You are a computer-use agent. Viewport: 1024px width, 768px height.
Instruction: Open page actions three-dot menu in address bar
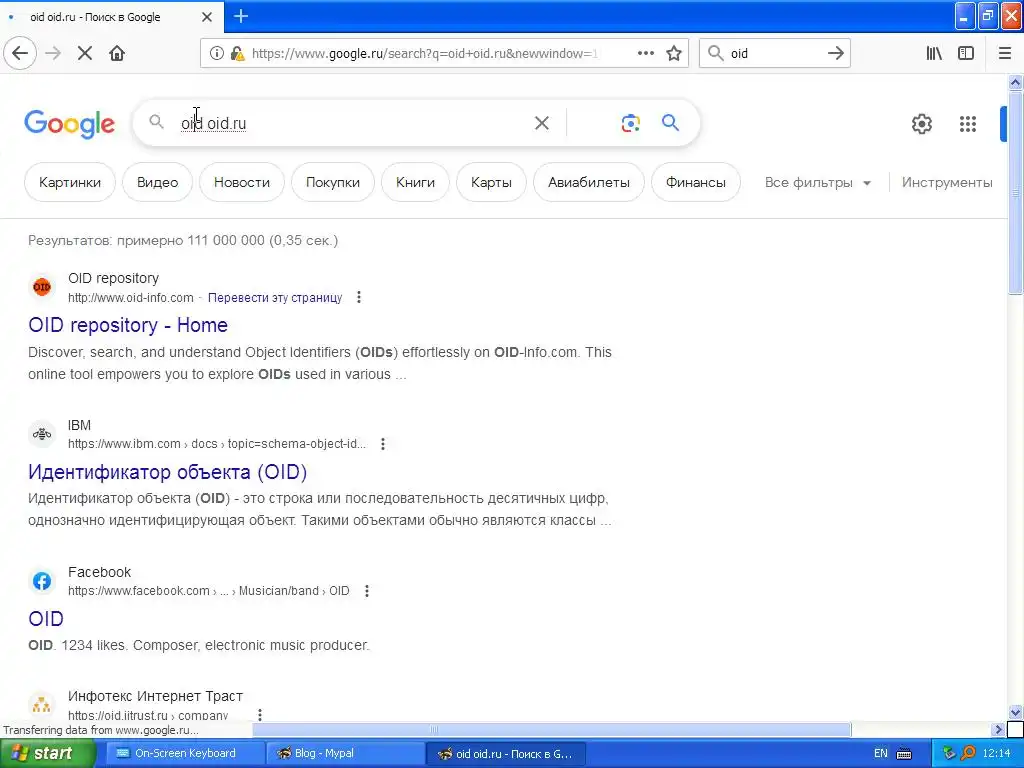[645, 53]
